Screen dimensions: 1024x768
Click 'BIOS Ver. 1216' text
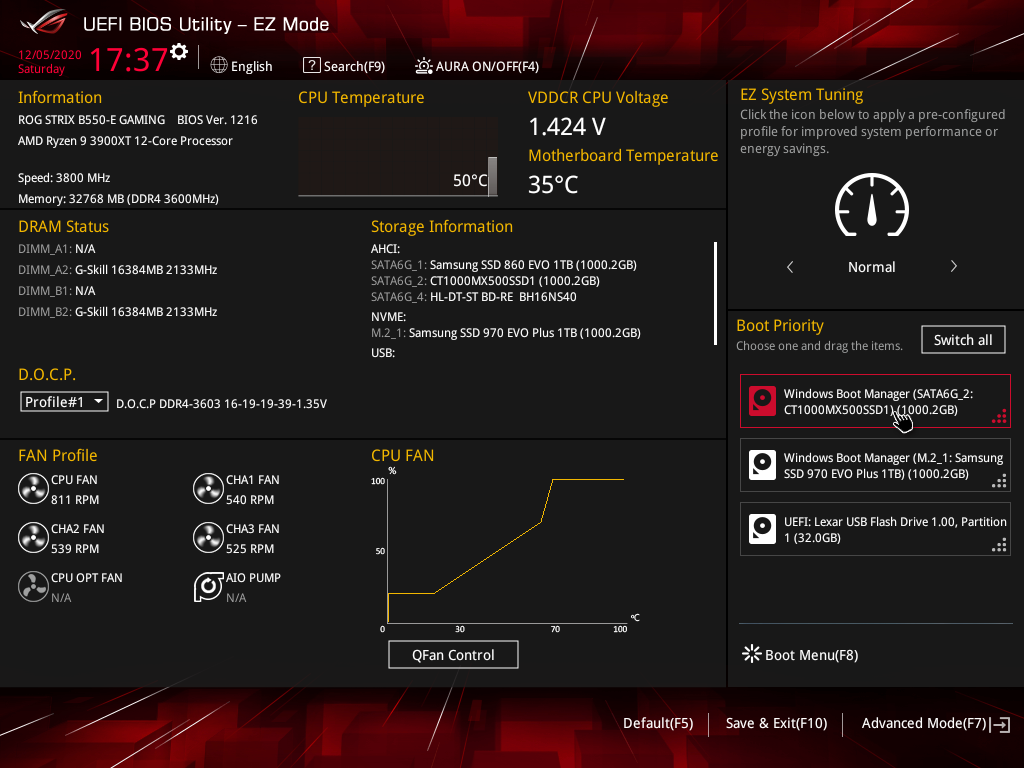217,120
